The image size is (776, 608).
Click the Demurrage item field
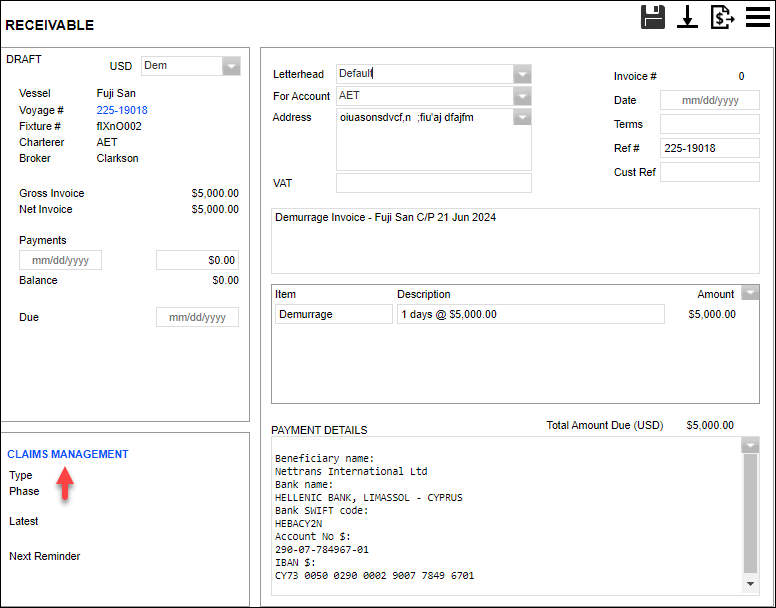(x=334, y=314)
